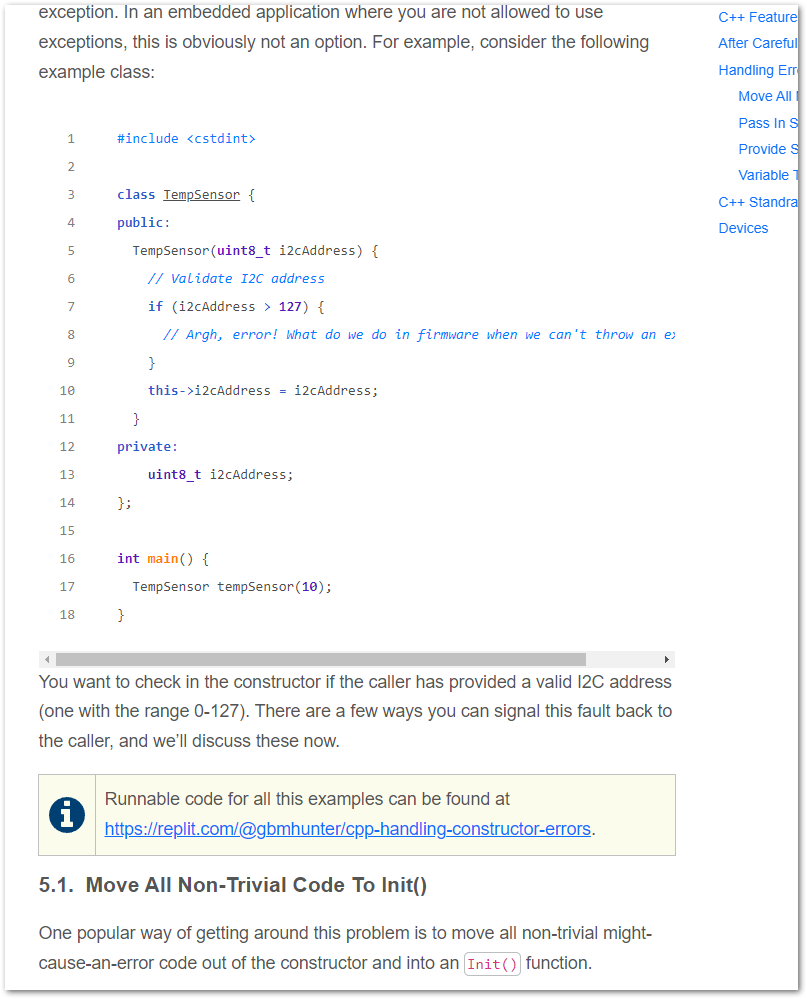Click the info icon in the note box
Screen dimensions: 807x999
[67, 815]
